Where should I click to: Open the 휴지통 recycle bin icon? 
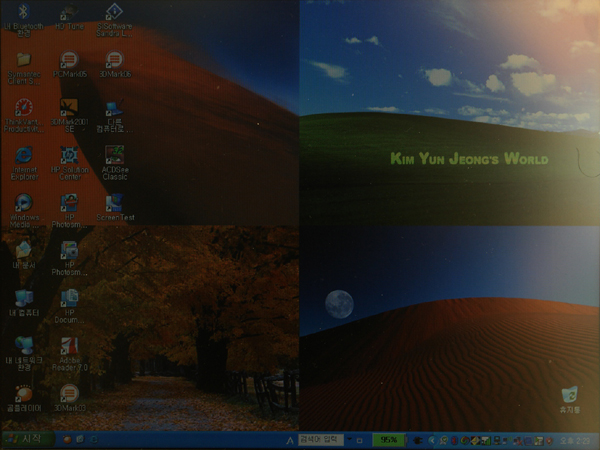coord(570,400)
